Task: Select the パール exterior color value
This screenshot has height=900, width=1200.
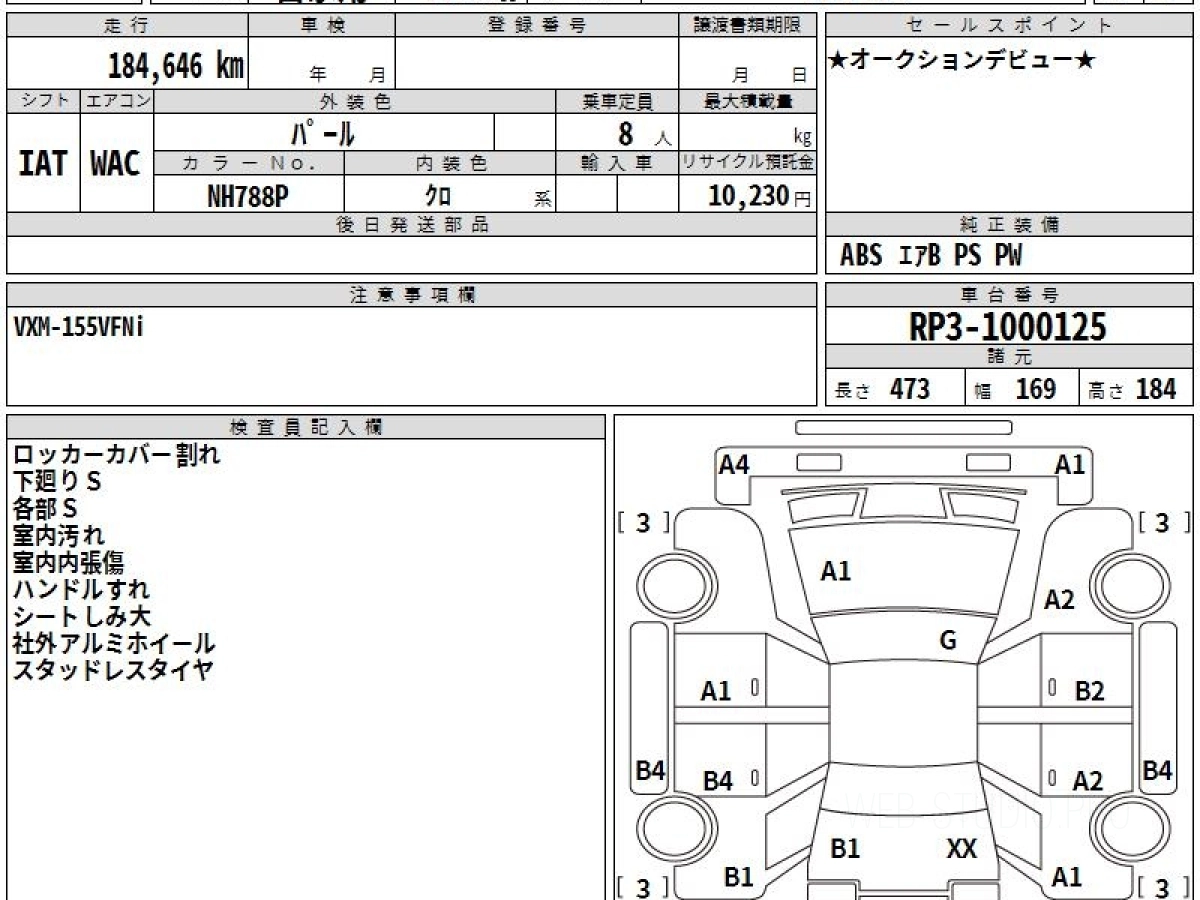Action: [323, 132]
